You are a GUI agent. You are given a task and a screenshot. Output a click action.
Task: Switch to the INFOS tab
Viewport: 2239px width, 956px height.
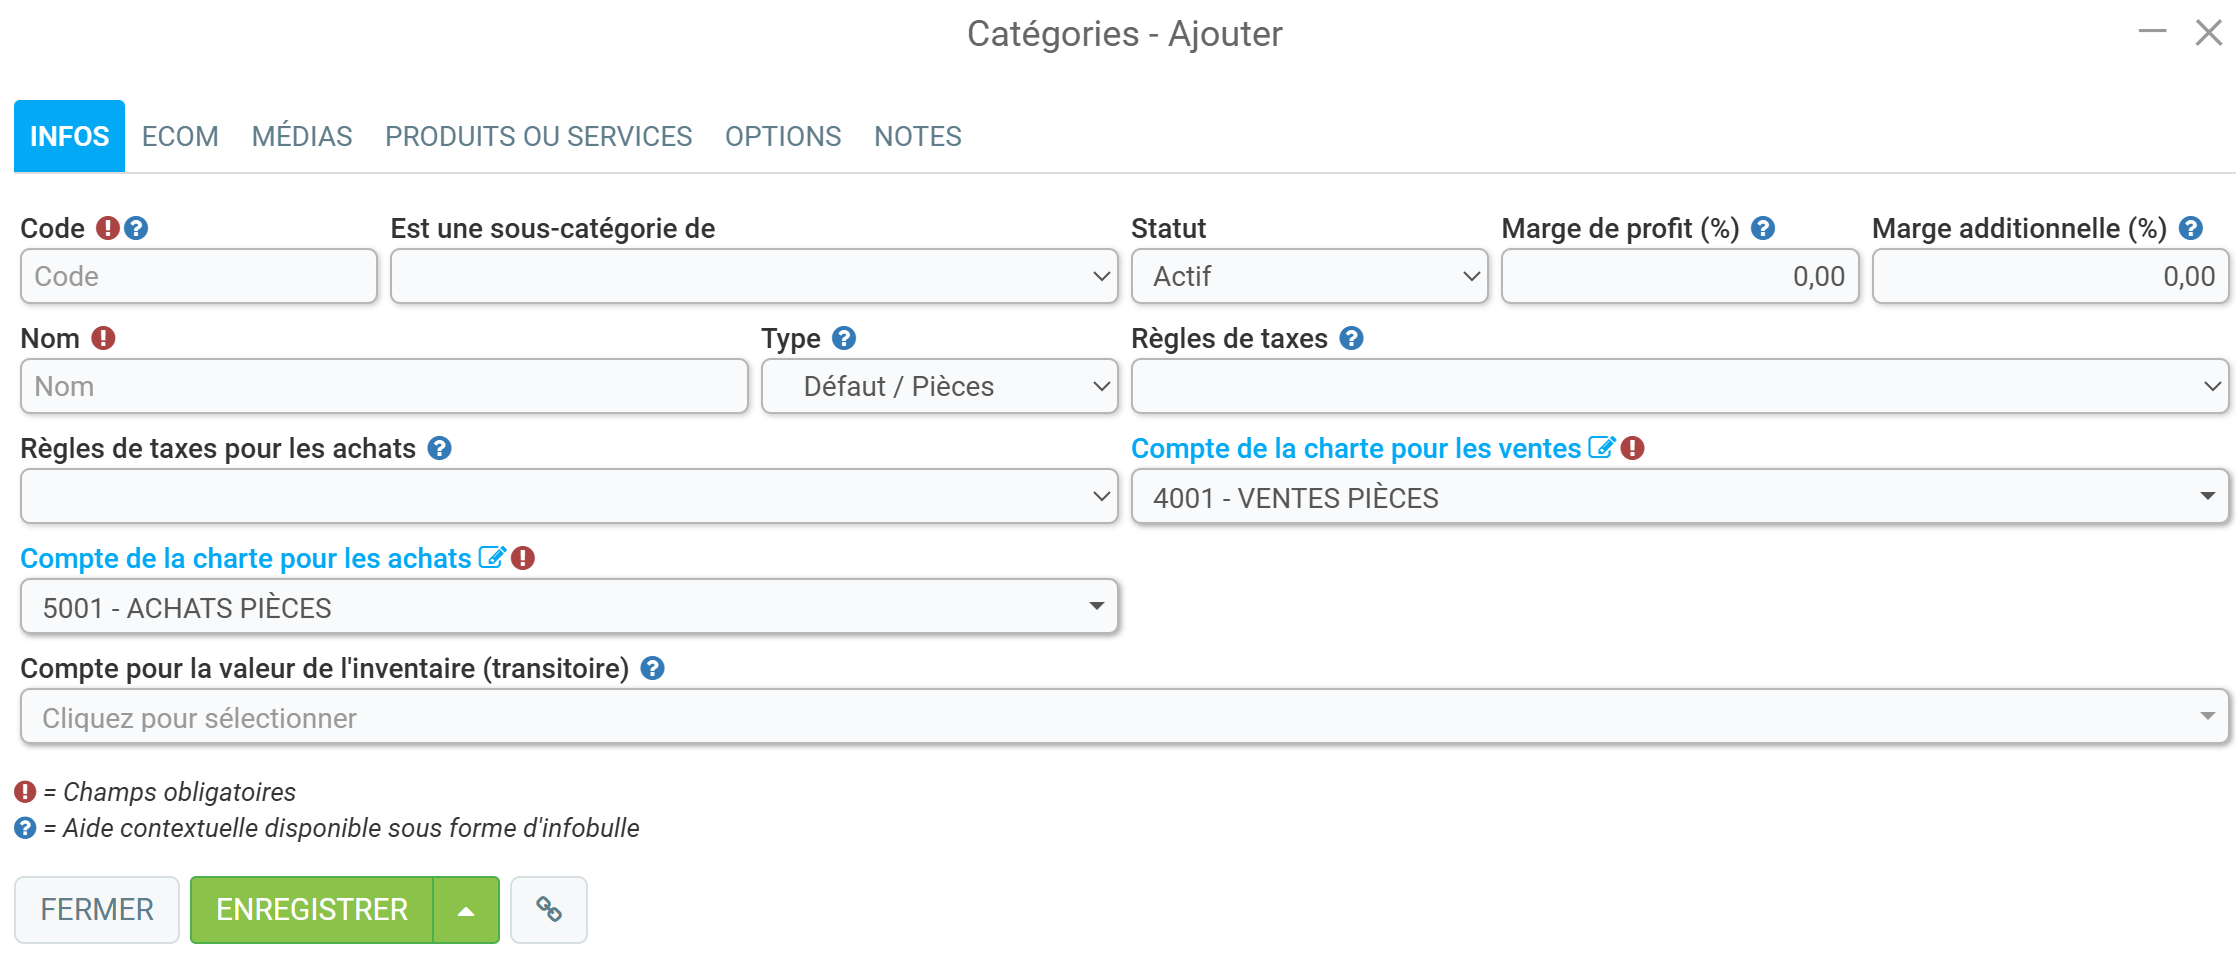click(x=69, y=136)
